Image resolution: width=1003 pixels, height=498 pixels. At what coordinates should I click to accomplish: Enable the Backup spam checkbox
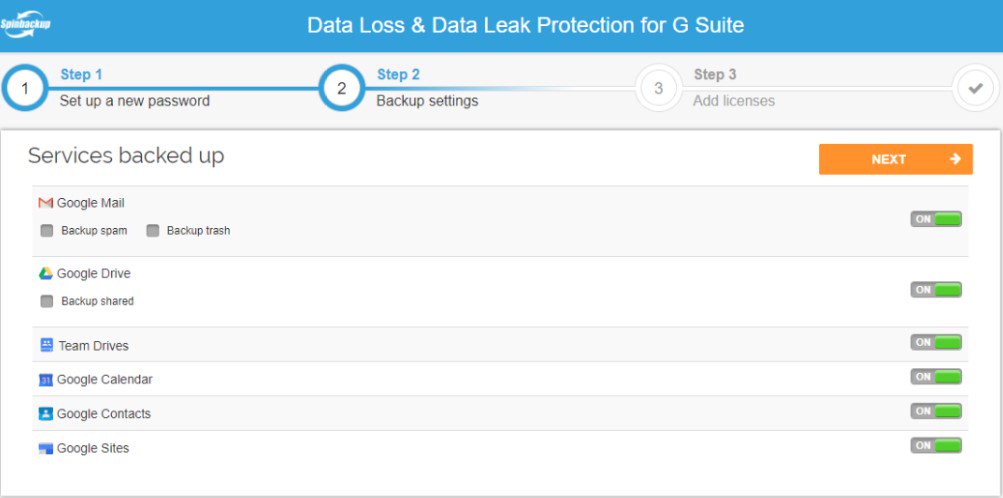[x=47, y=231]
